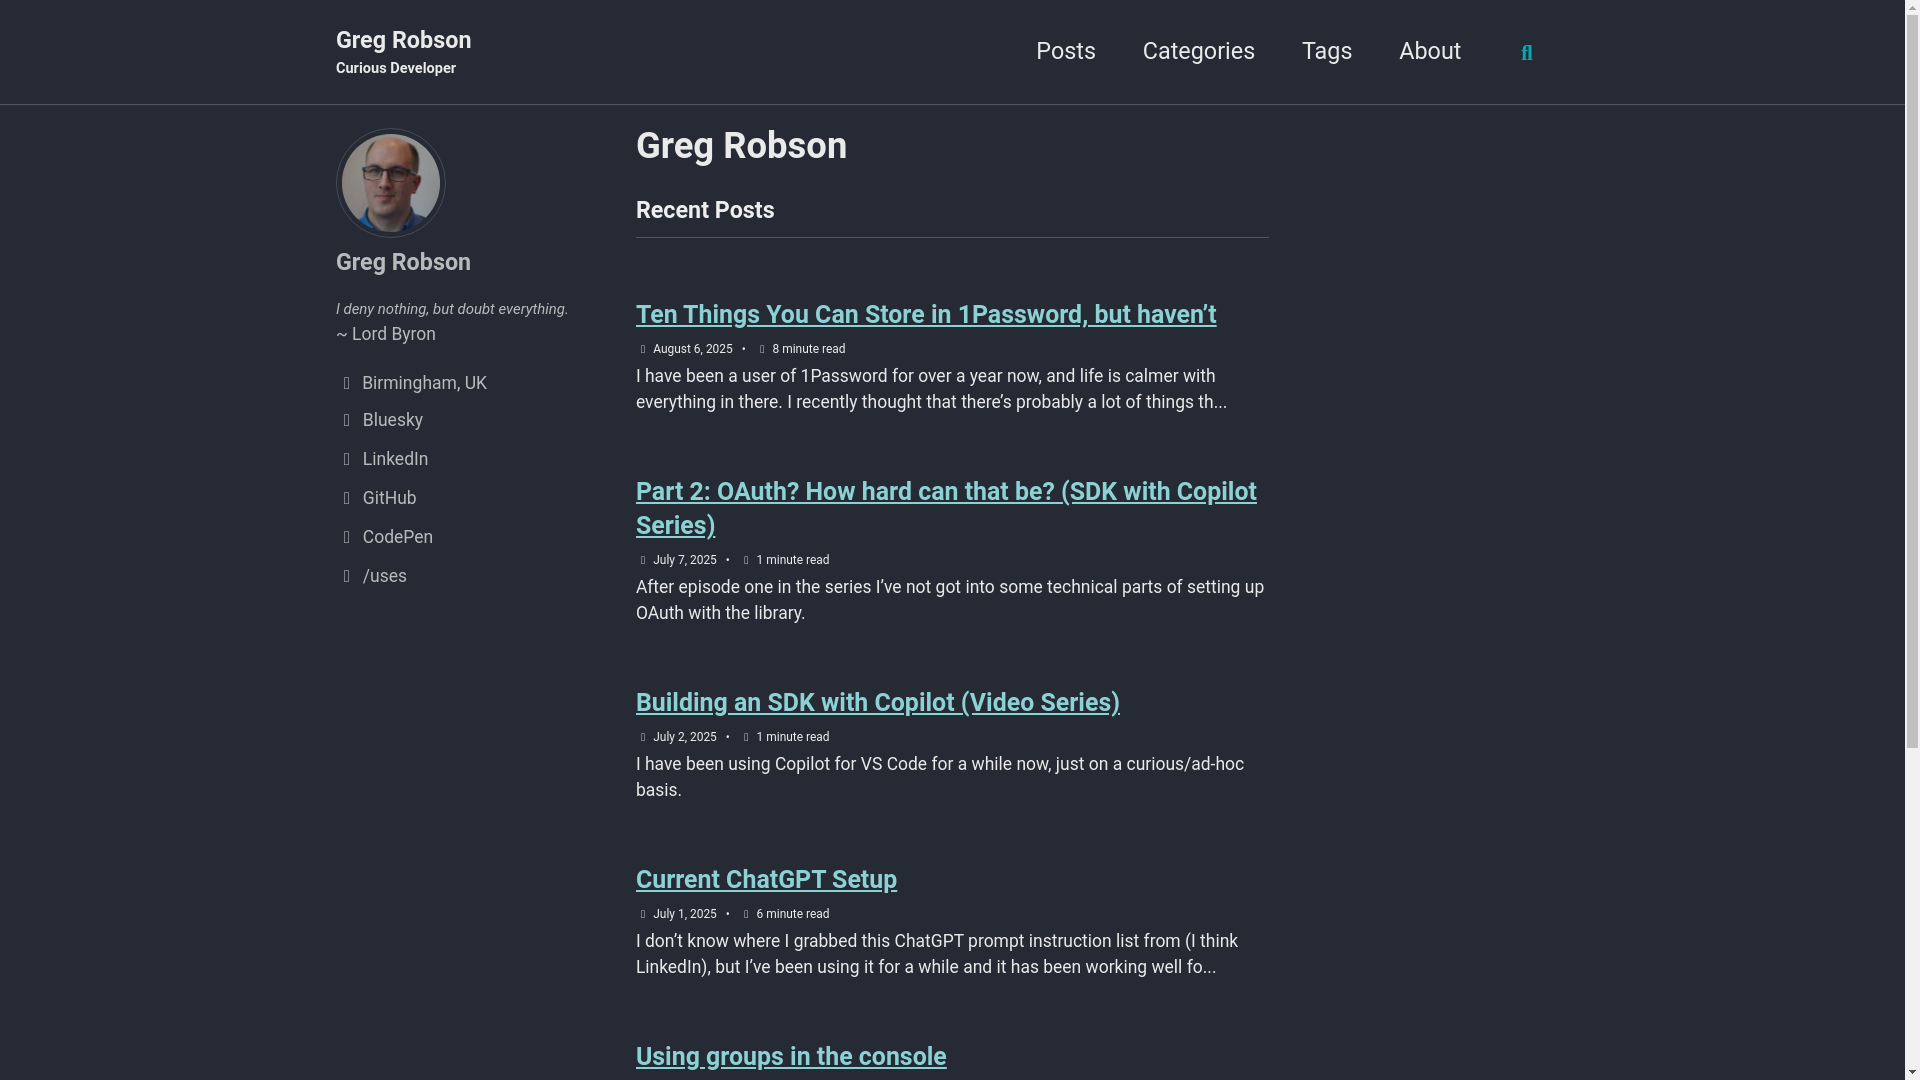Click calendar icon beside July 1, 2025

643,914
